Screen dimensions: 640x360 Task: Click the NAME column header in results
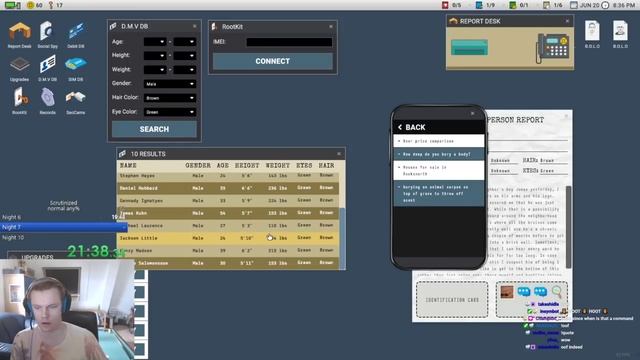point(128,165)
